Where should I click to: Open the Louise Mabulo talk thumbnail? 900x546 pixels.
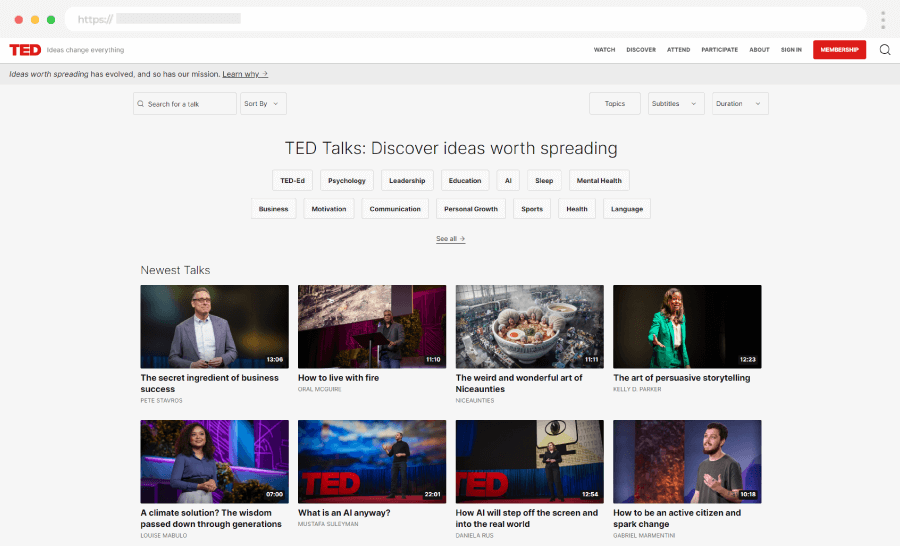[x=215, y=462]
